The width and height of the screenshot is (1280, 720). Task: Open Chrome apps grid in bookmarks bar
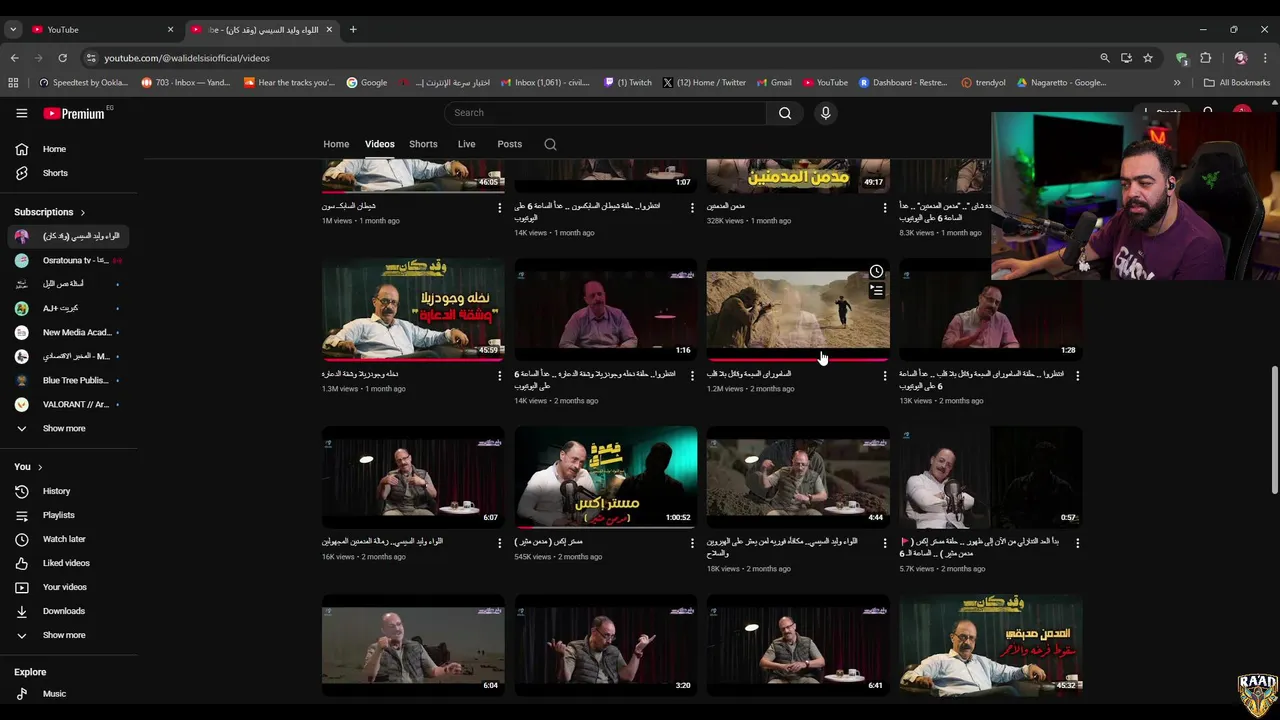(x=13, y=83)
